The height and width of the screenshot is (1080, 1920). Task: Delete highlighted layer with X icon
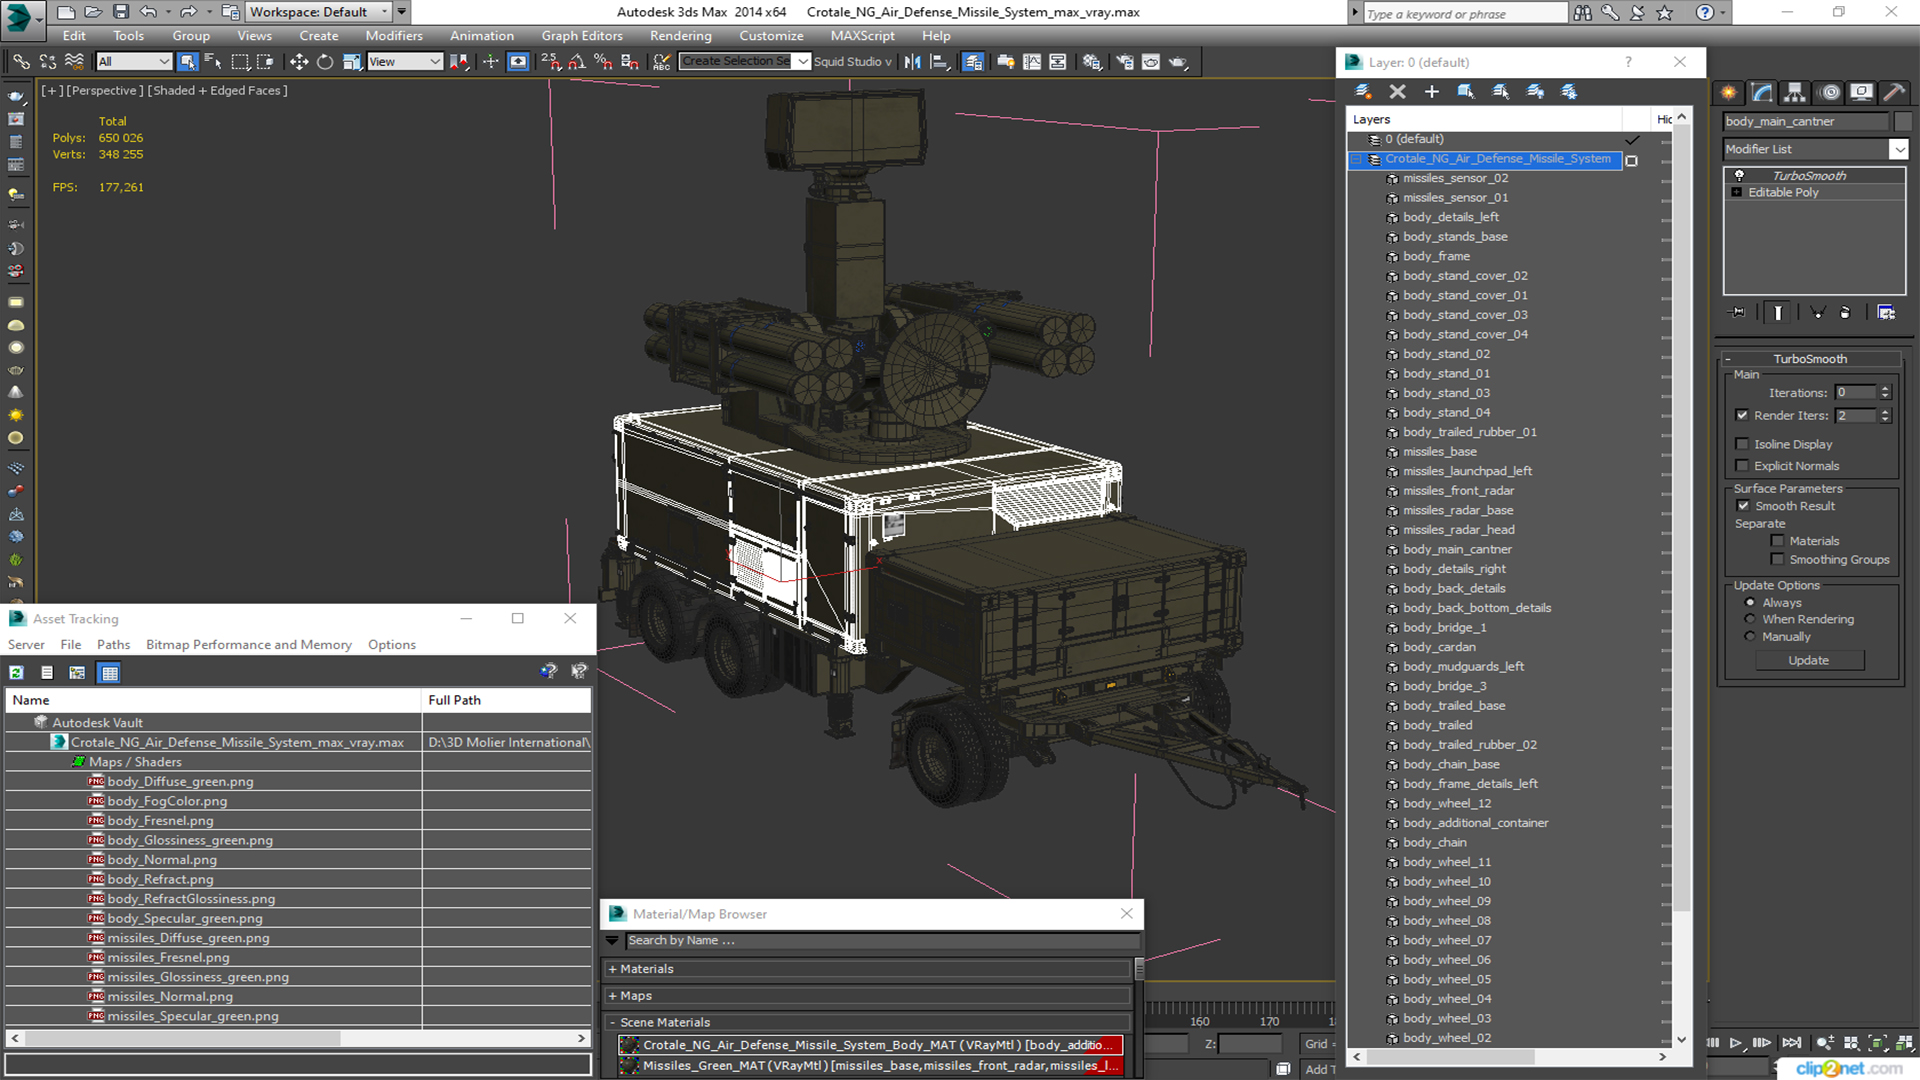1398,92
